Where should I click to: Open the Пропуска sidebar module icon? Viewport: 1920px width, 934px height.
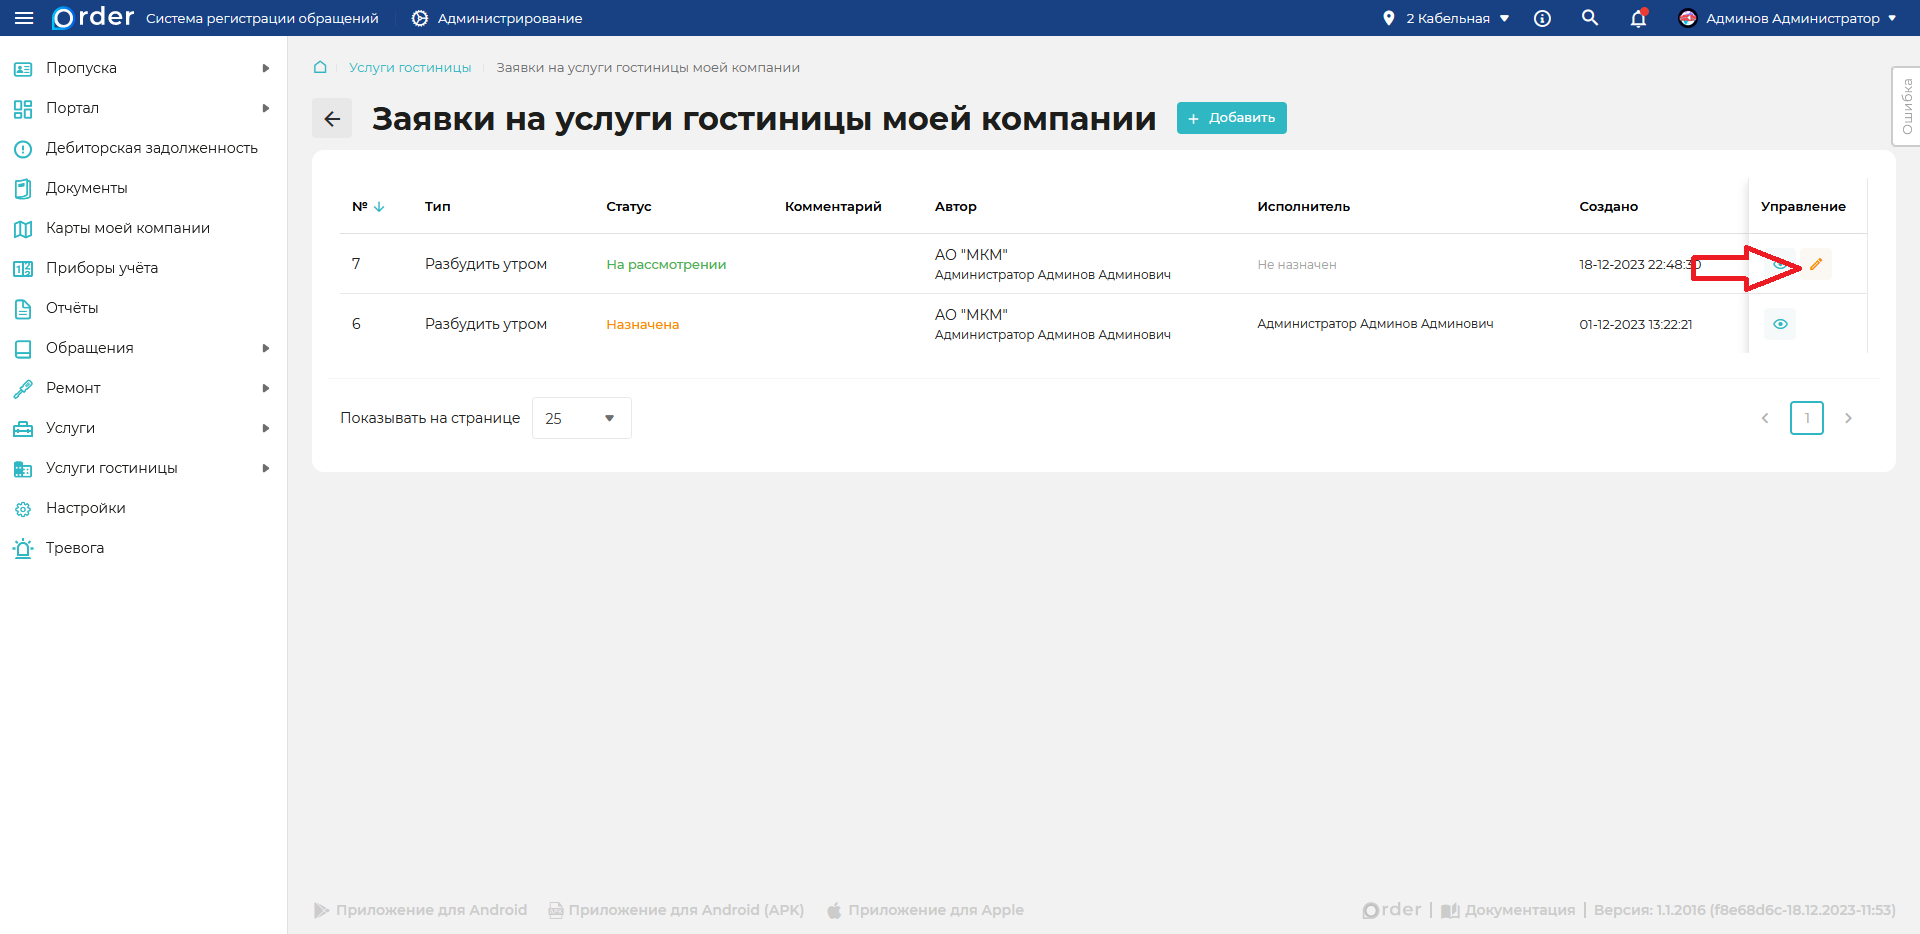click(23, 68)
